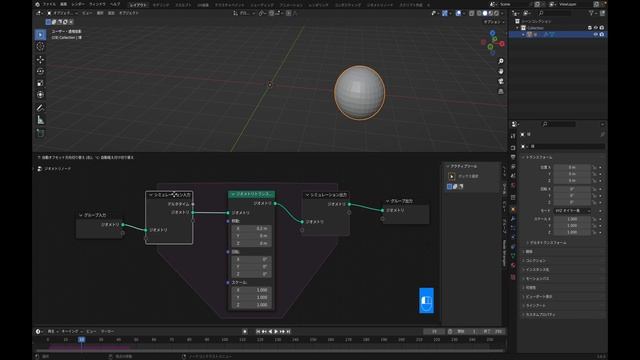Viewport: 640px width, 360px height.
Task: Activate the Select Box tool in viewport toolbar
Action: [x=40, y=35]
